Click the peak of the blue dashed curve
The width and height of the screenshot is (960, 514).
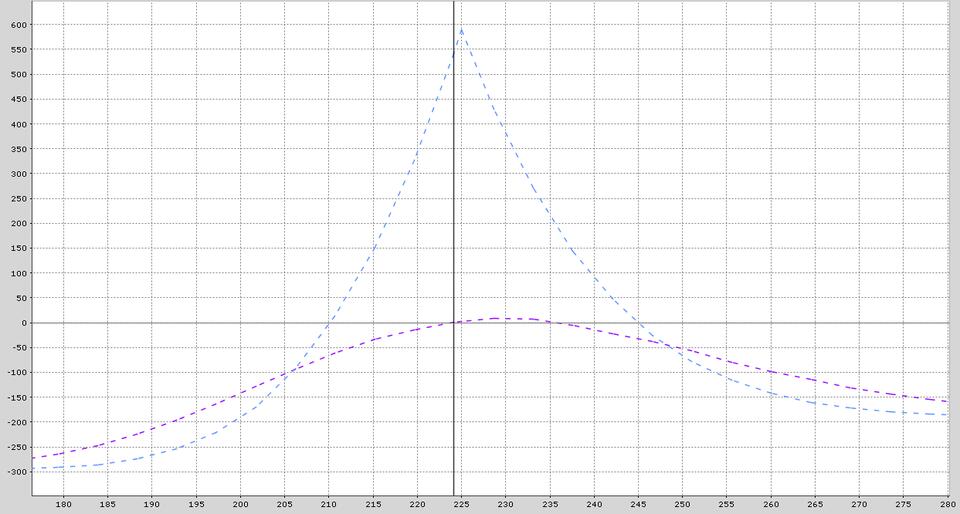pyautogui.click(x=461, y=29)
